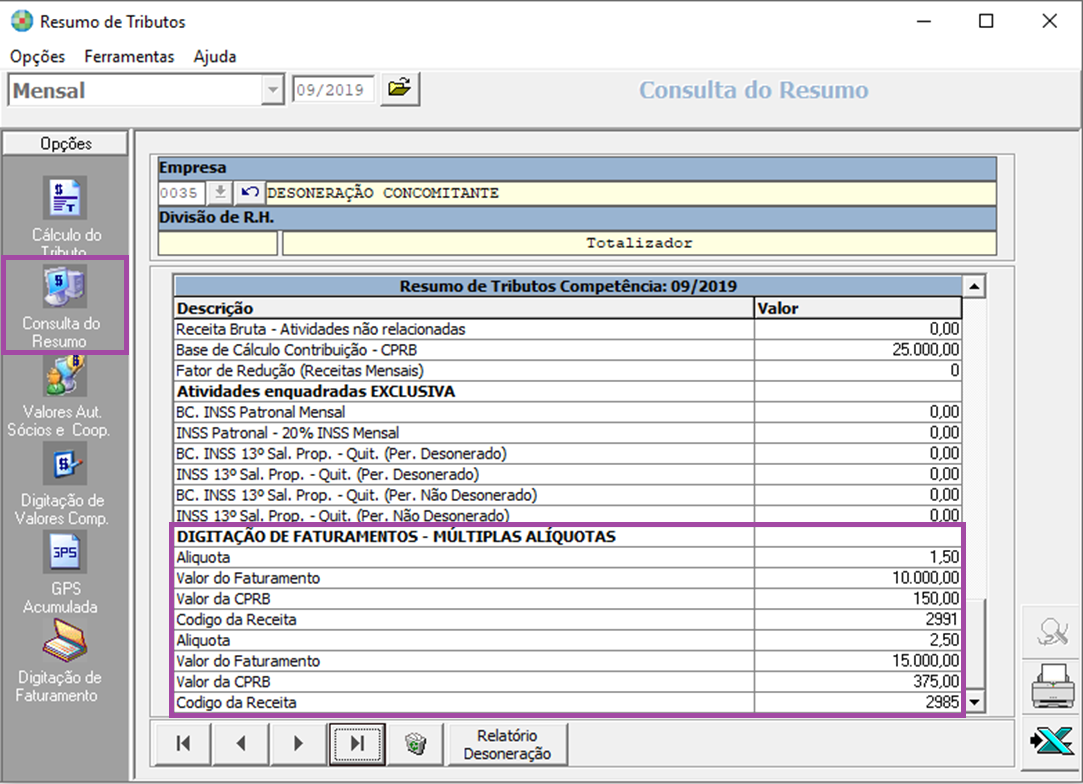Select DIGITAÇÃO DE FATURAMENTOS - MÚLTIPLAS ALÍQUOTAS row
Viewport: 1083px width, 784px height.
coord(567,537)
